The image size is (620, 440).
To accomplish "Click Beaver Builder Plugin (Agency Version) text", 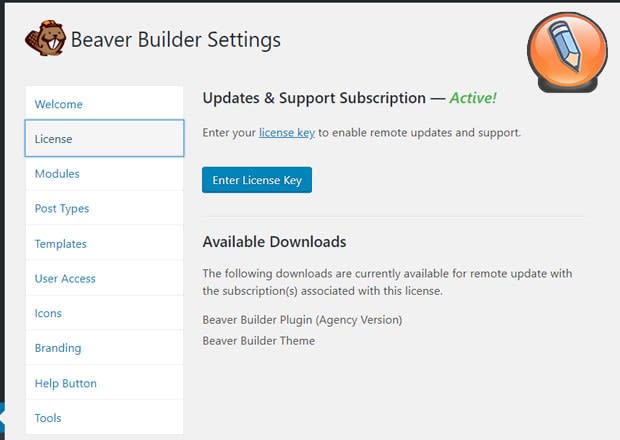I will [302, 319].
